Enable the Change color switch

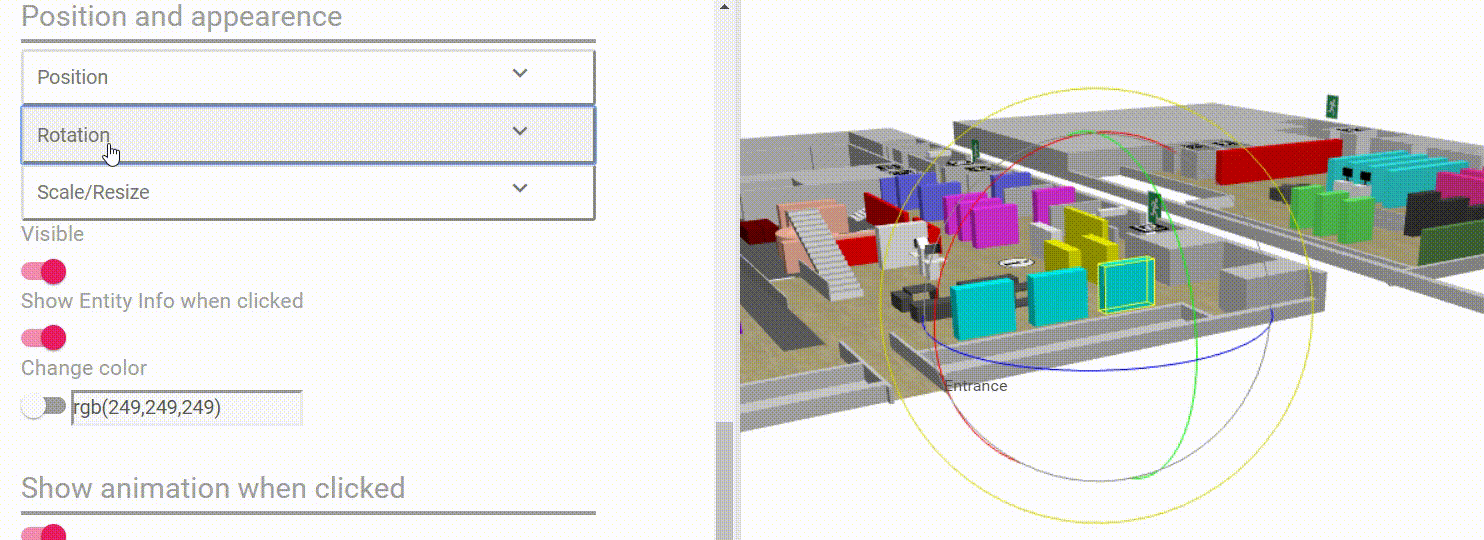tap(44, 407)
